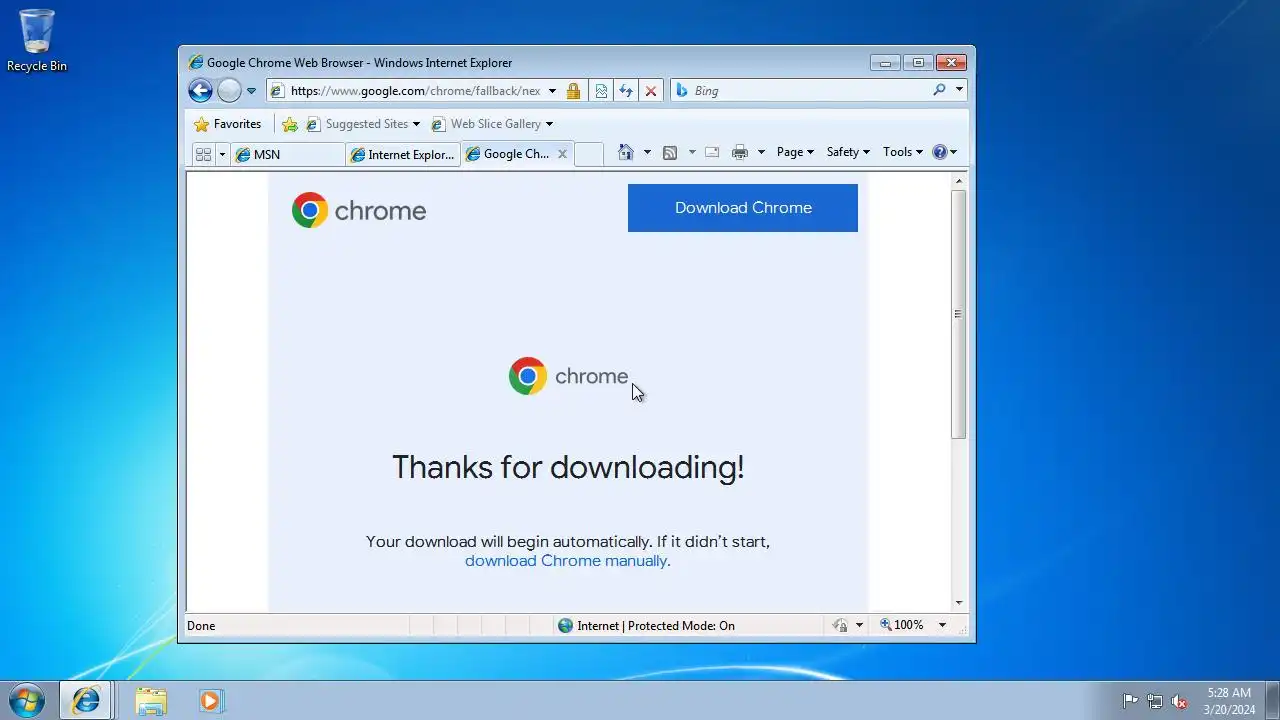This screenshot has height=720, width=1280.
Task: Switch to the MSN tab
Action: pos(288,154)
